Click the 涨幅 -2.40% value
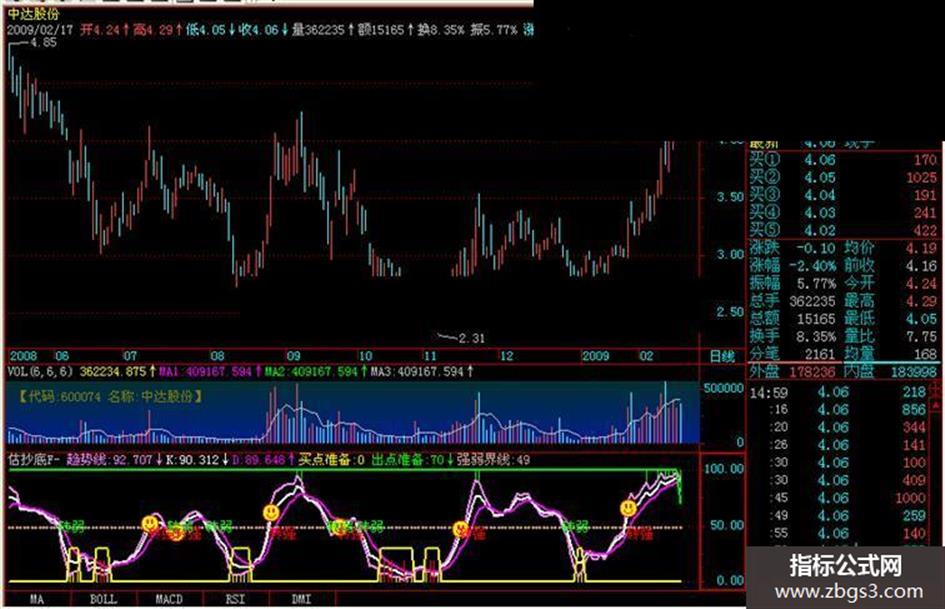 814,265
